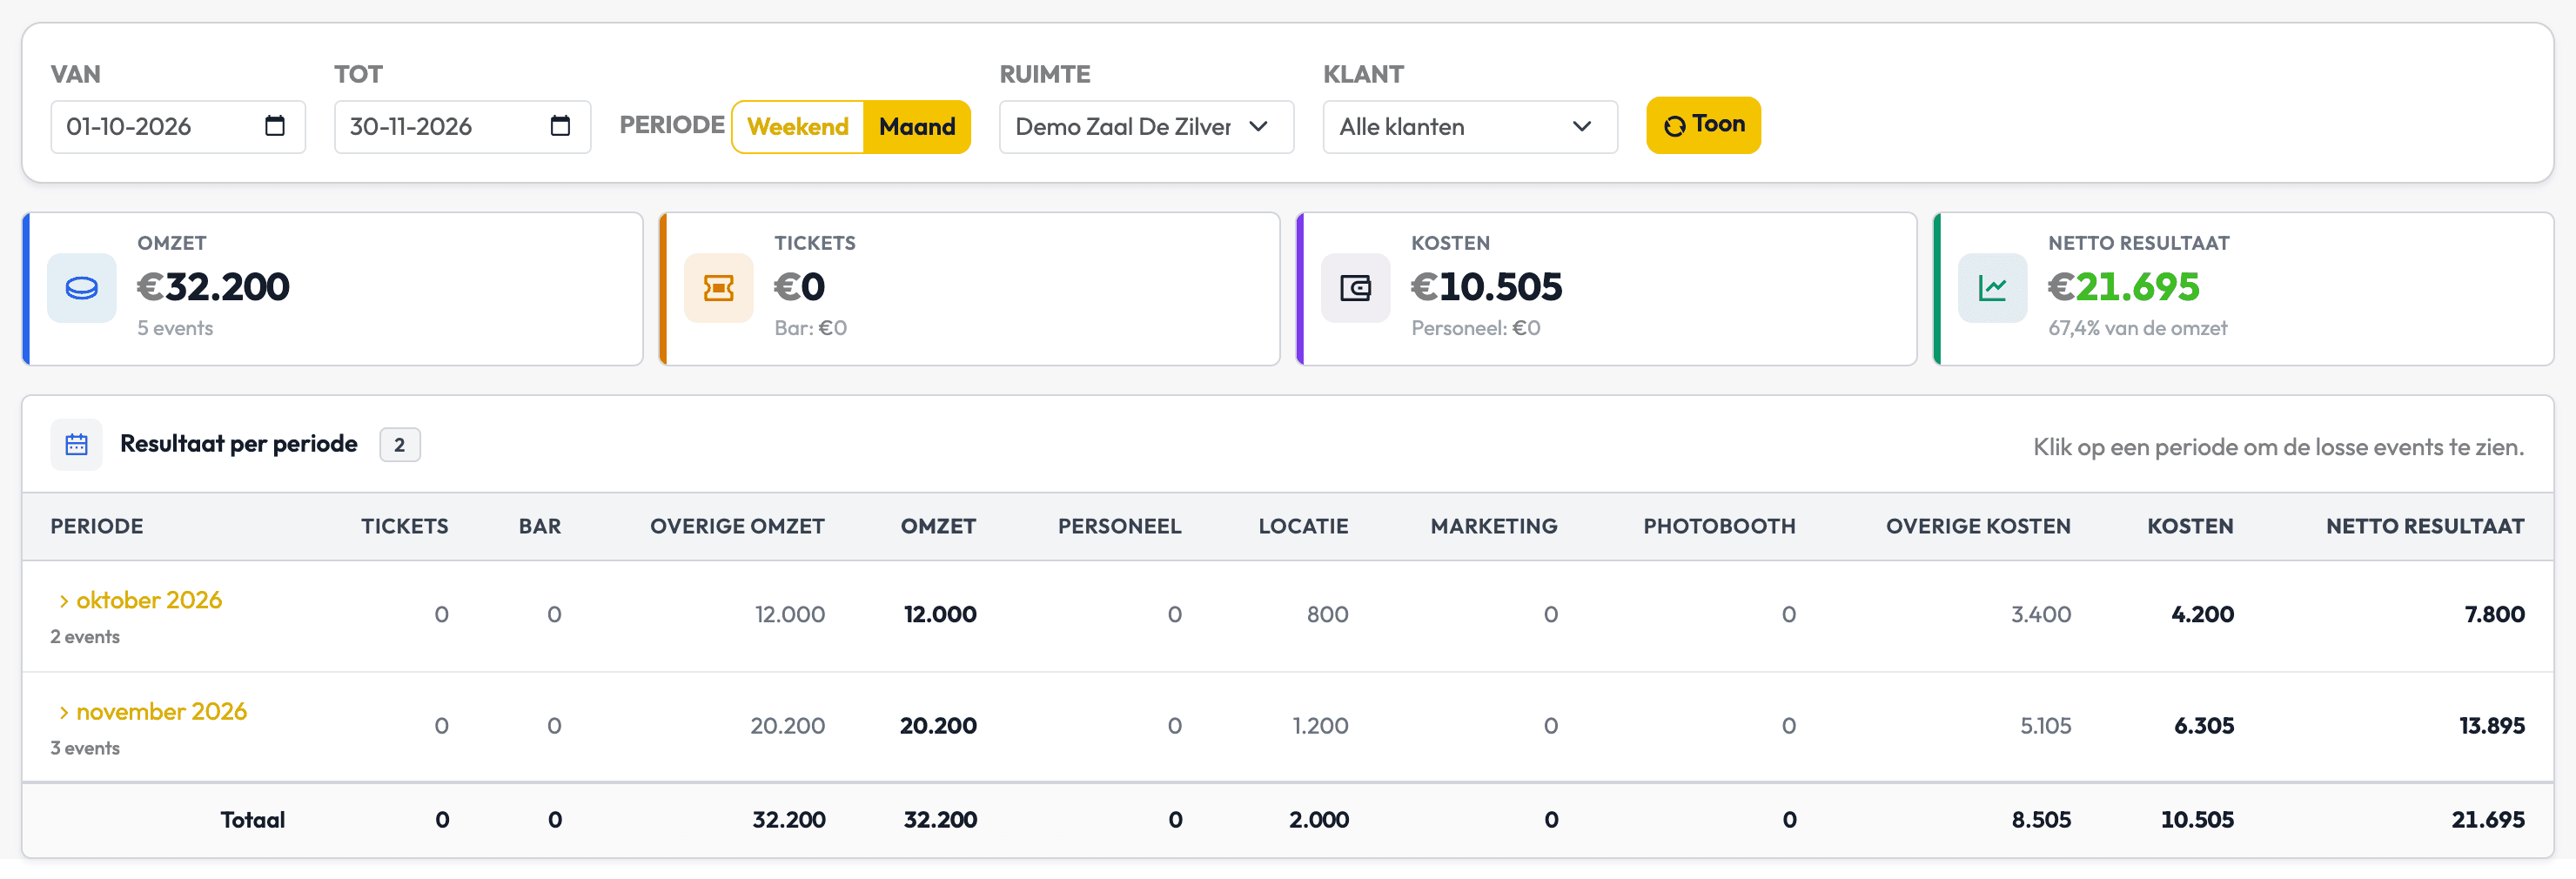Screen dimensions: 2576x879
Task: Click the '67,4% van de omzet' text
Action: tap(2138, 328)
